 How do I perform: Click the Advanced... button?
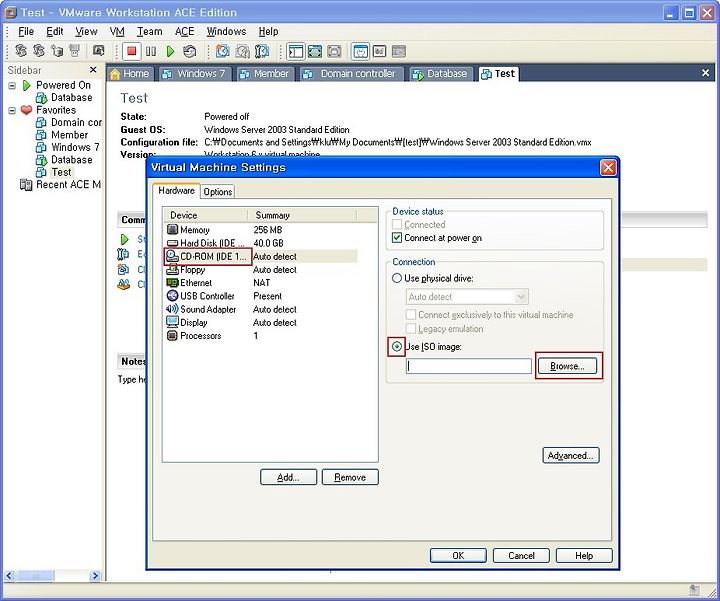coord(571,455)
